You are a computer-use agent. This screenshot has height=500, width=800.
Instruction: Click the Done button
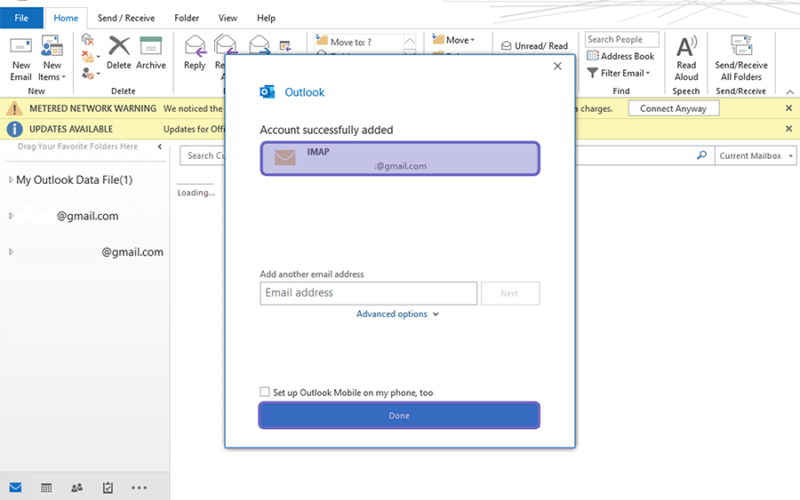[399, 415]
